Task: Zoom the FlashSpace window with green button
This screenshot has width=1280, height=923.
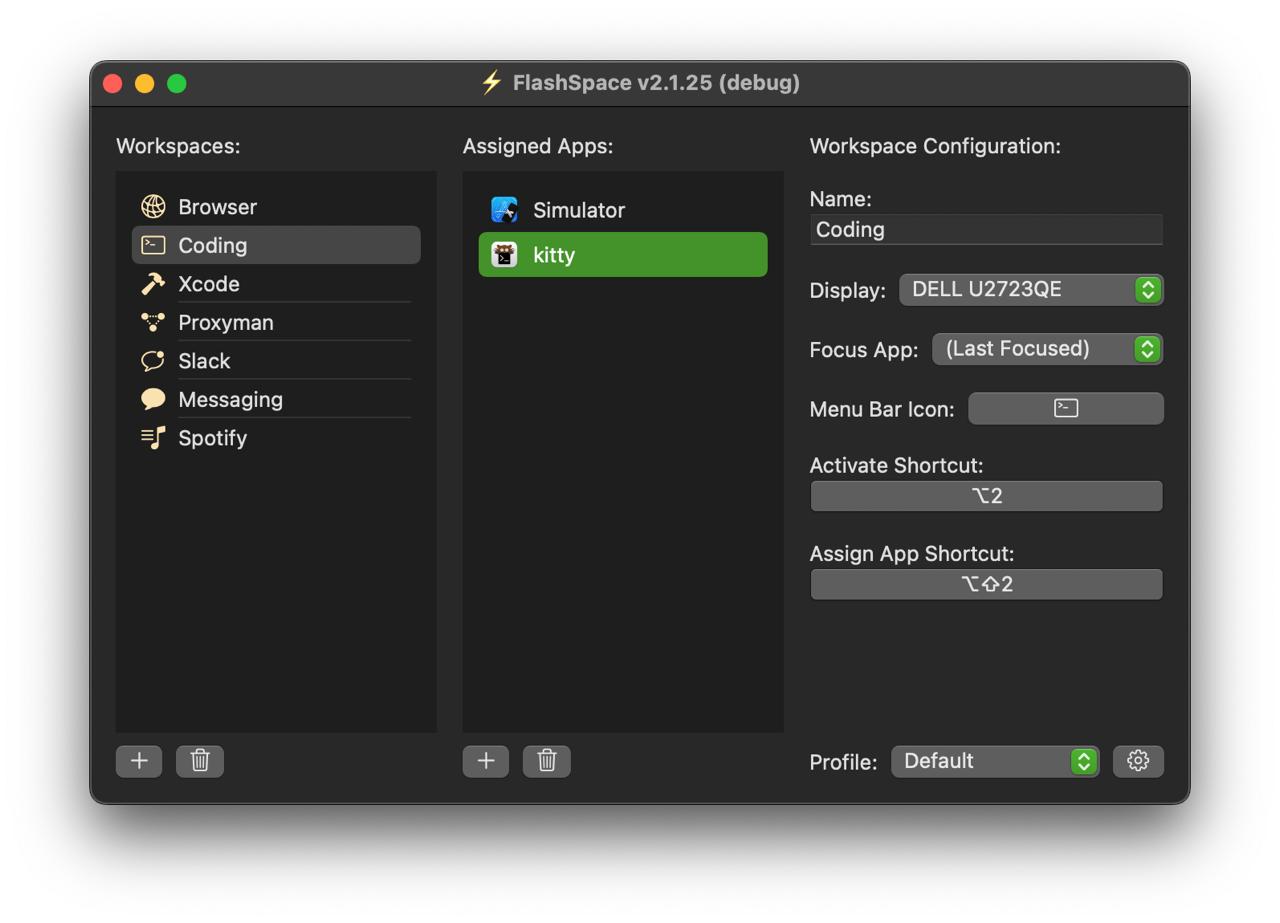Action: tap(177, 84)
